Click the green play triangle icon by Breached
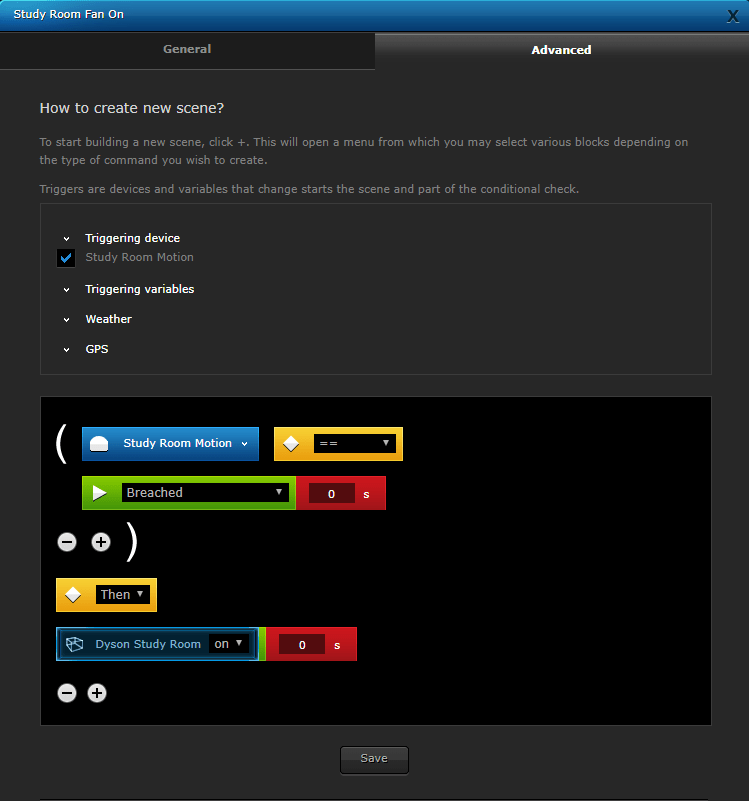This screenshot has height=801, width=749. (x=99, y=493)
